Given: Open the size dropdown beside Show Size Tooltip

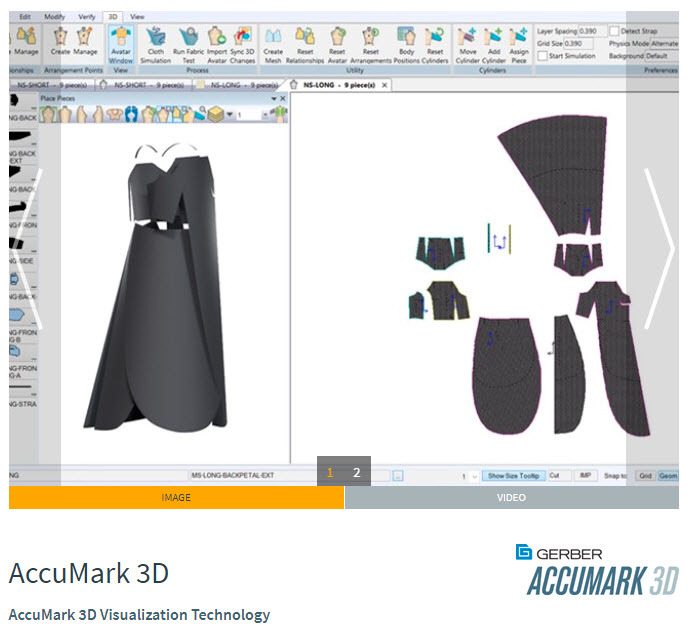Looking at the screenshot, I should [x=475, y=476].
